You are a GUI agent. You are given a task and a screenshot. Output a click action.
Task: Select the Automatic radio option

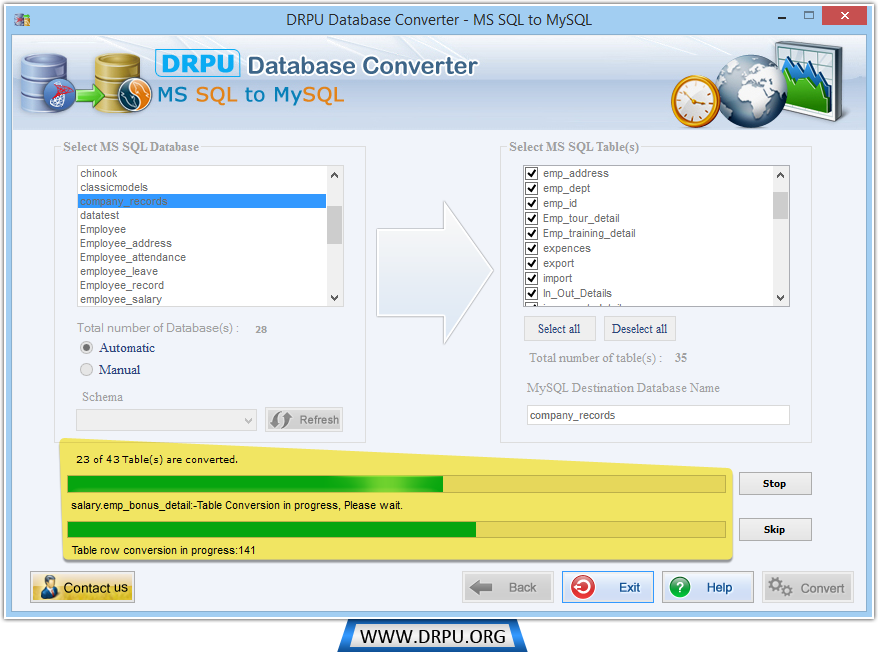click(x=86, y=348)
